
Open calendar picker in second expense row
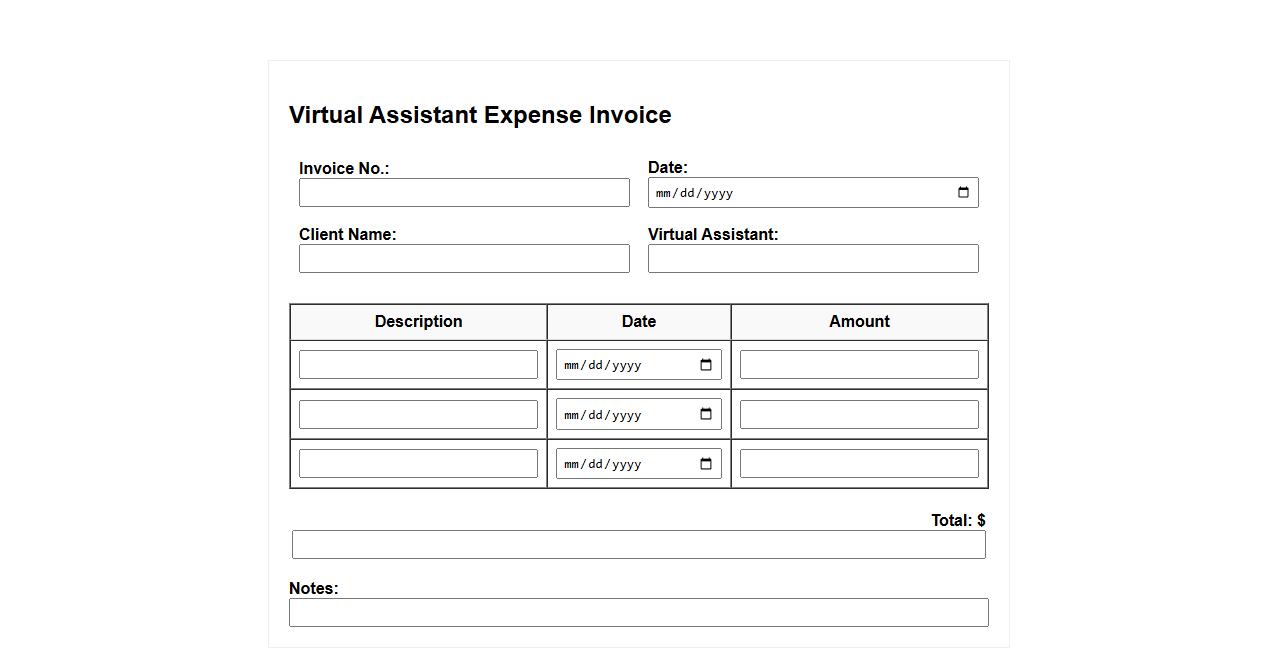click(705, 415)
